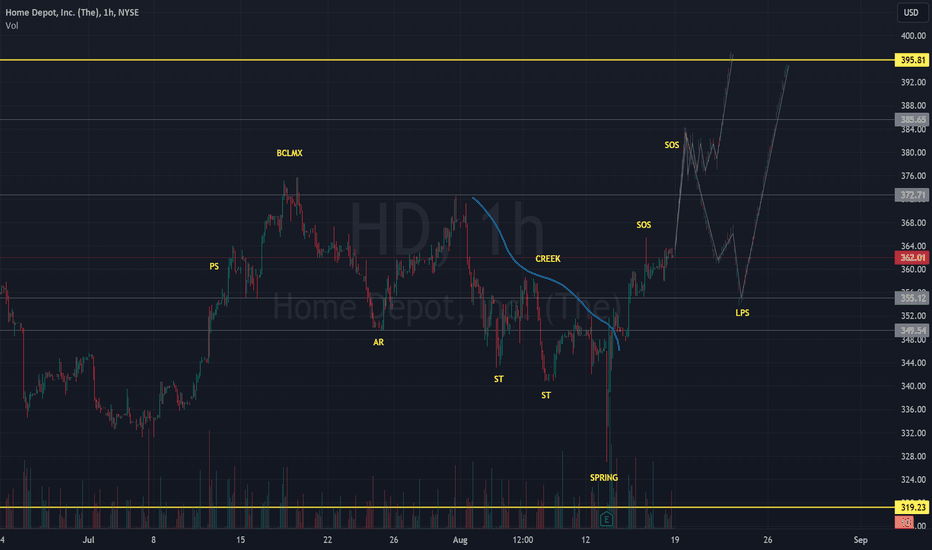Click the earnings E marker icon
The width and height of the screenshot is (932, 550).
pyautogui.click(x=606, y=519)
